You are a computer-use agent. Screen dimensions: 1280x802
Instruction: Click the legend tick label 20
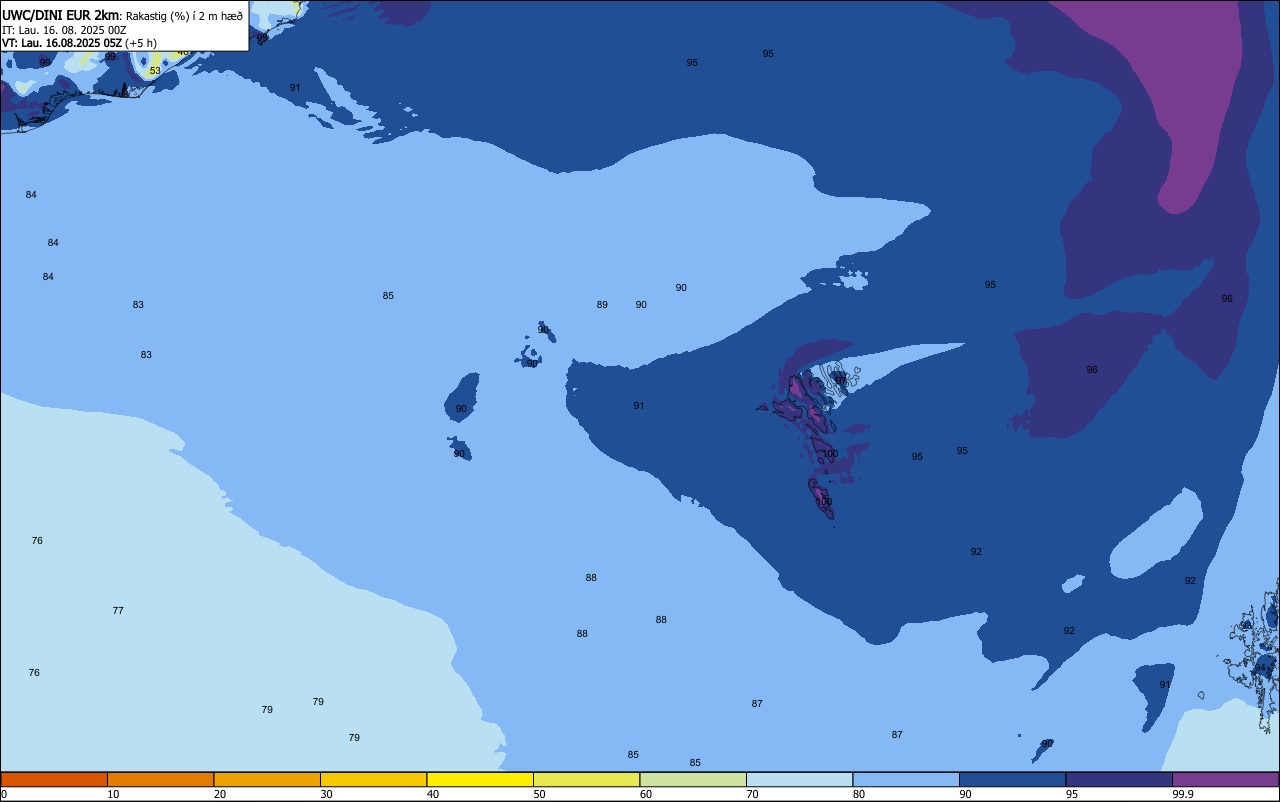pyautogui.click(x=220, y=794)
